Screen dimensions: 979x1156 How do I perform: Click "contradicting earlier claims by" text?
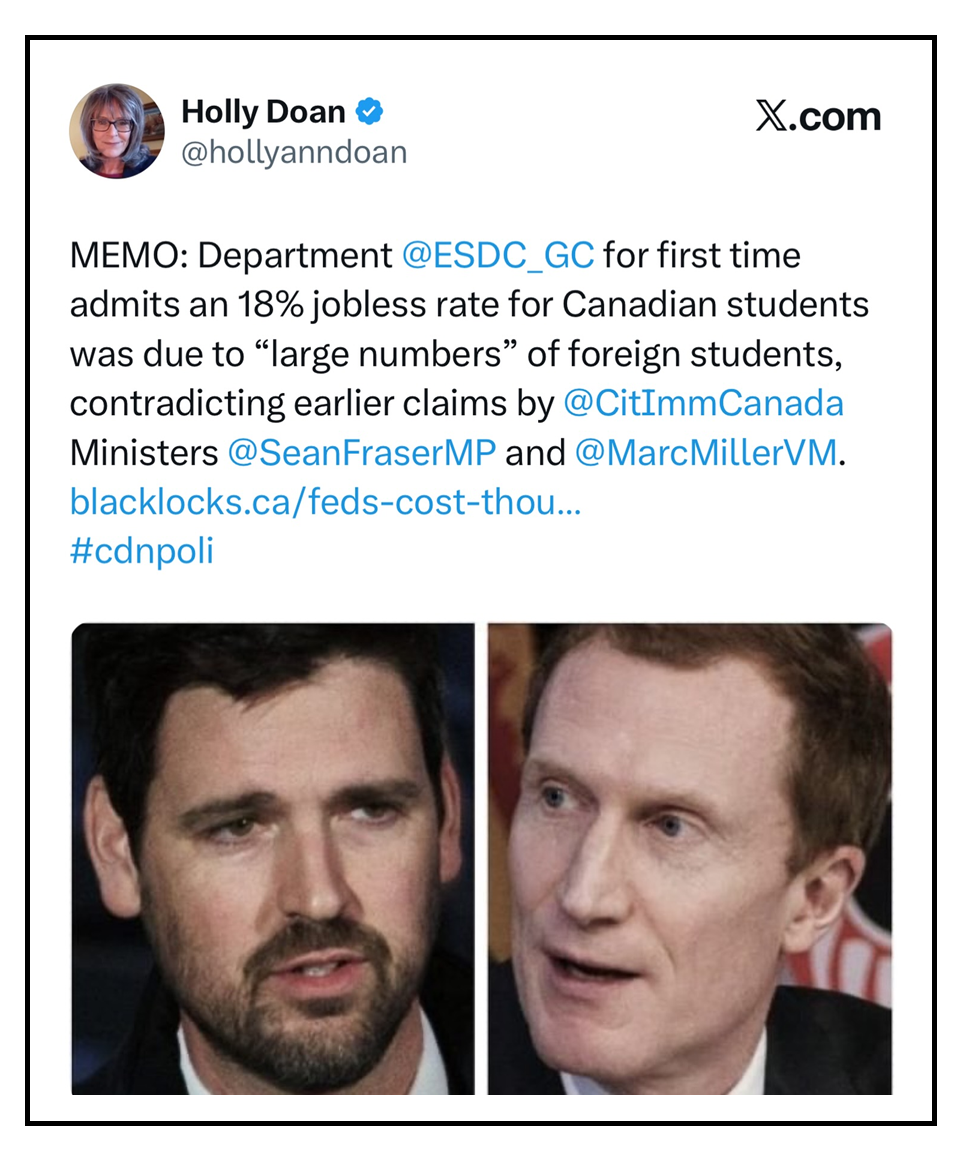pyautogui.click(x=311, y=403)
